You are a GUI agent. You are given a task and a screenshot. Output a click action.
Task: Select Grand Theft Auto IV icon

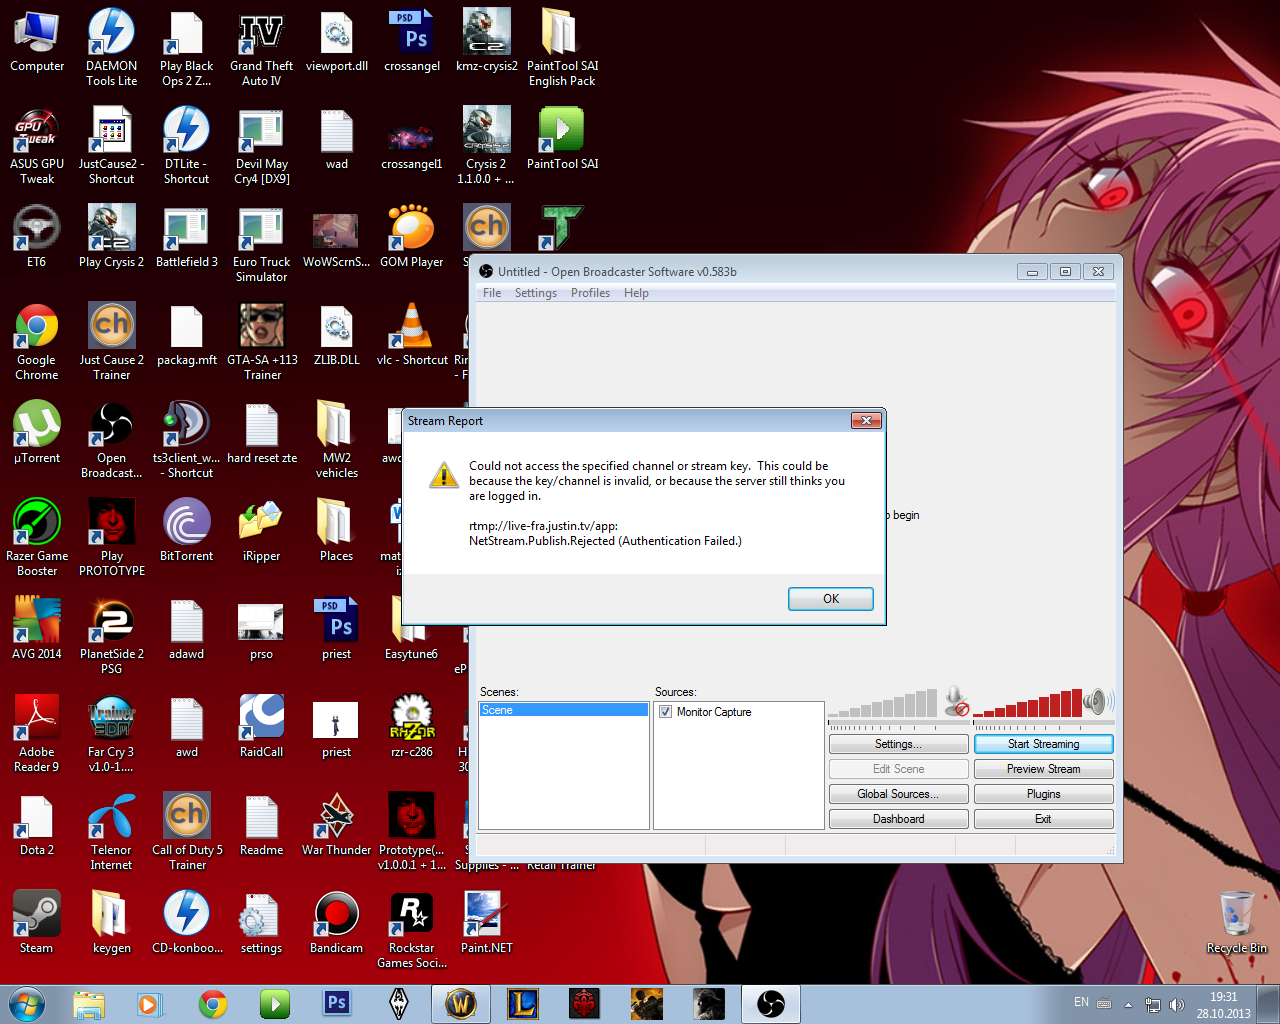(261, 47)
